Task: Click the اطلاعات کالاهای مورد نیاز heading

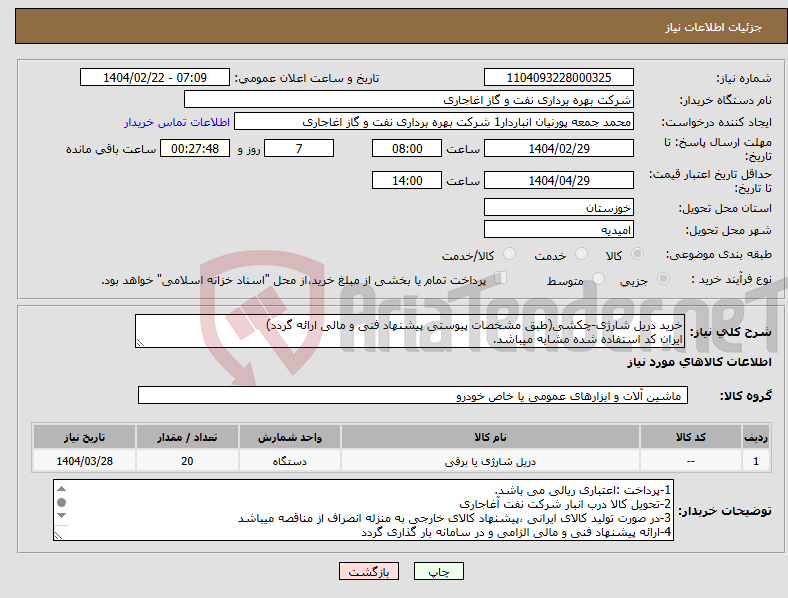Action: point(699,362)
